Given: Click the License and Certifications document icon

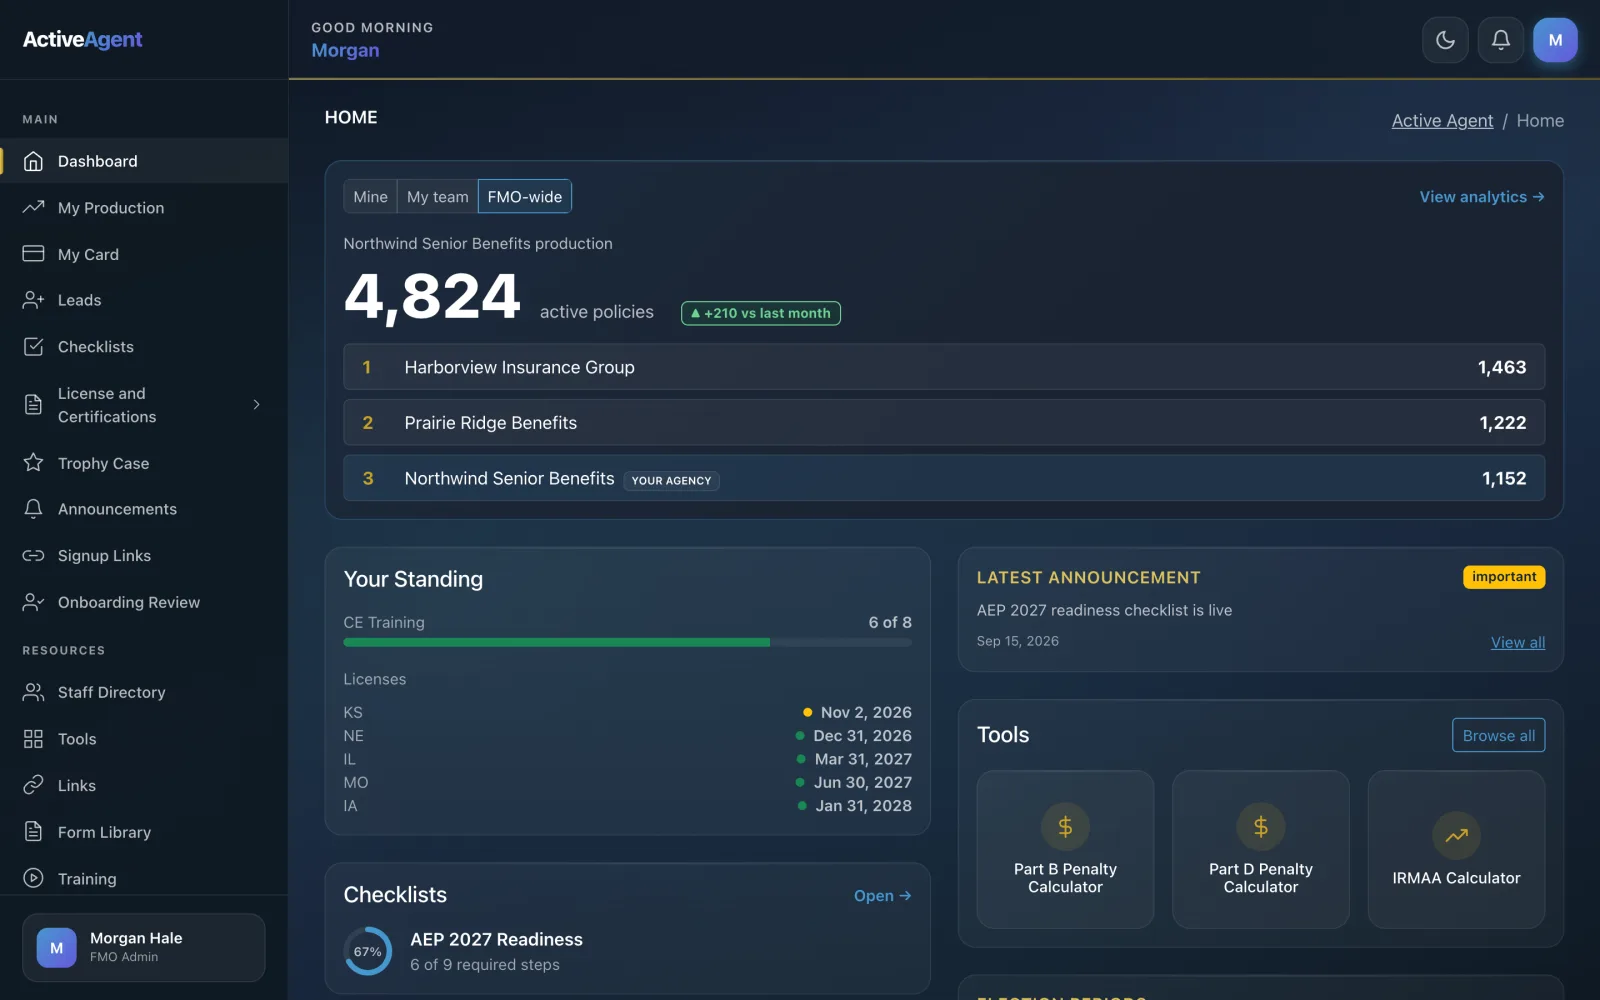Looking at the screenshot, I should coord(33,405).
